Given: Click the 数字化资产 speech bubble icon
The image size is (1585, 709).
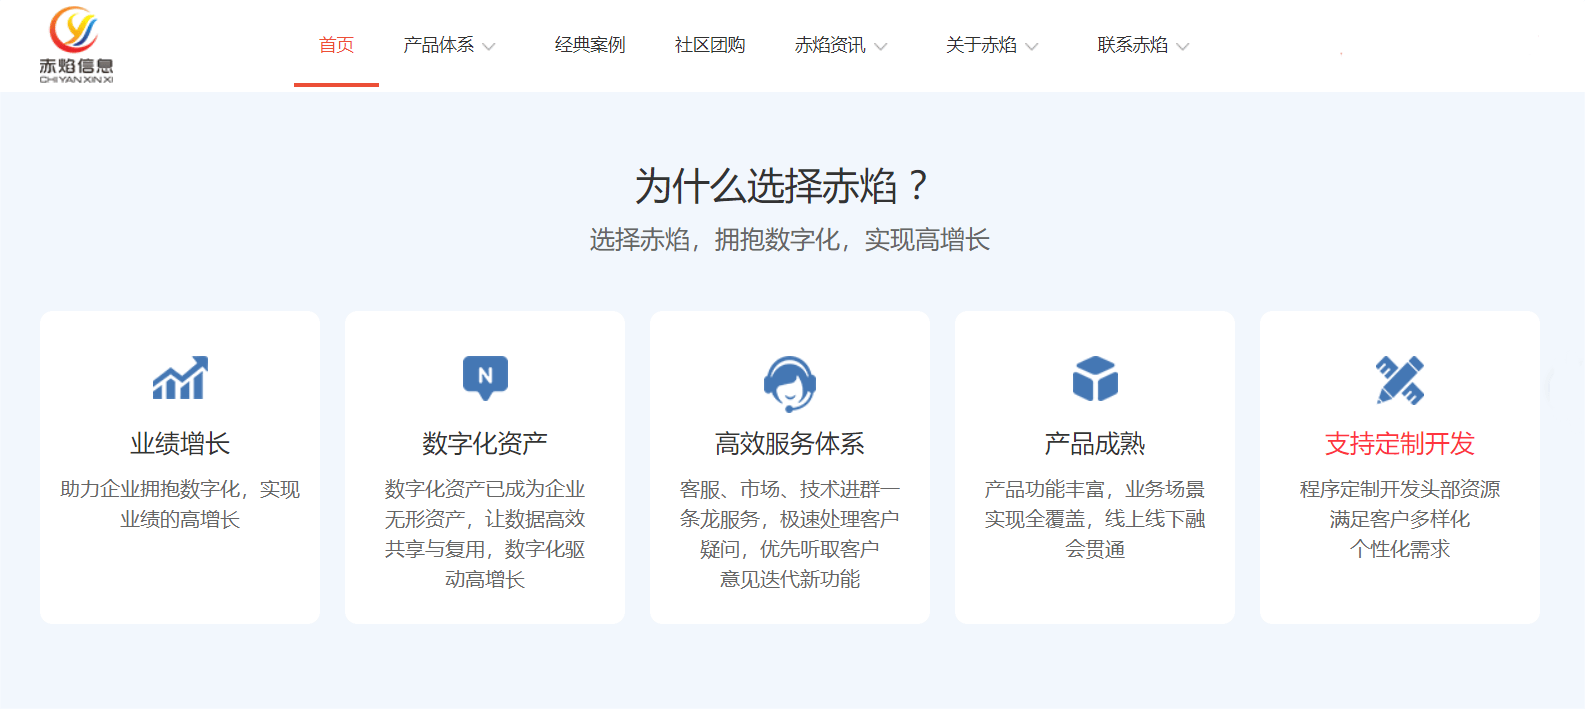Looking at the screenshot, I should tap(485, 378).
